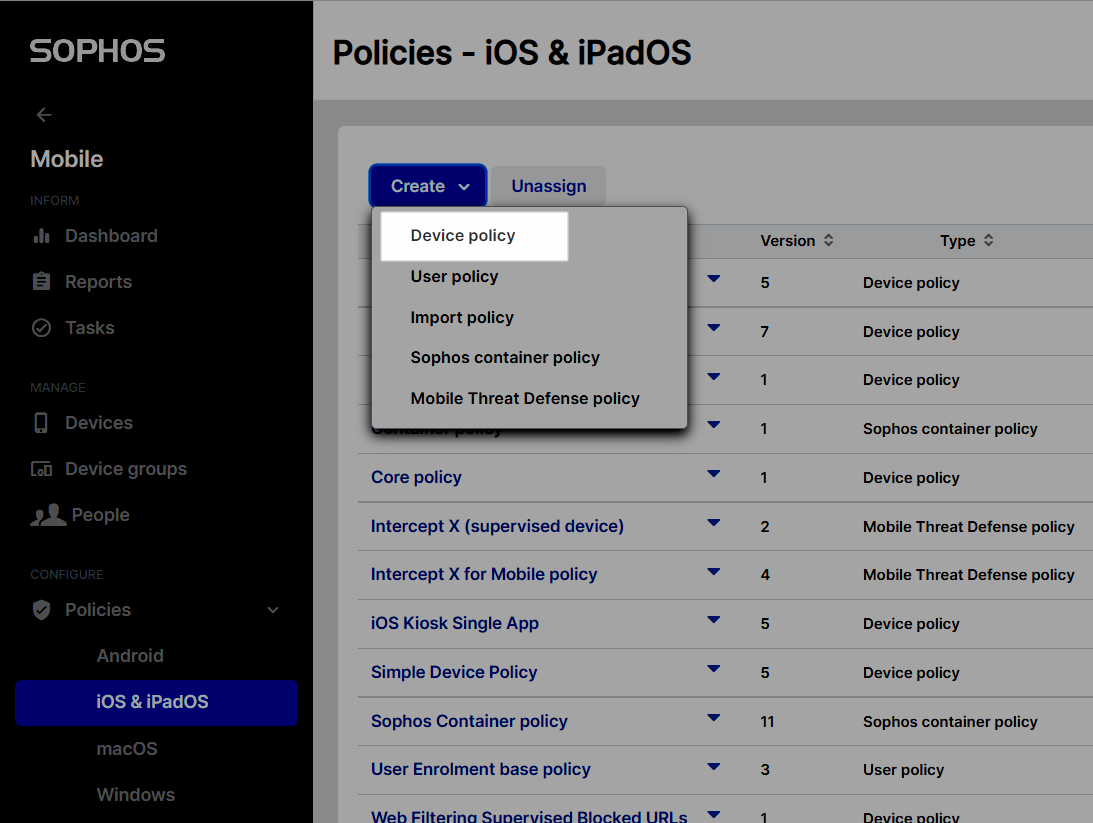This screenshot has width=1093, height=823.
Task: Open actions arrow for Simple Device Policy
Action: coord(714,668)
